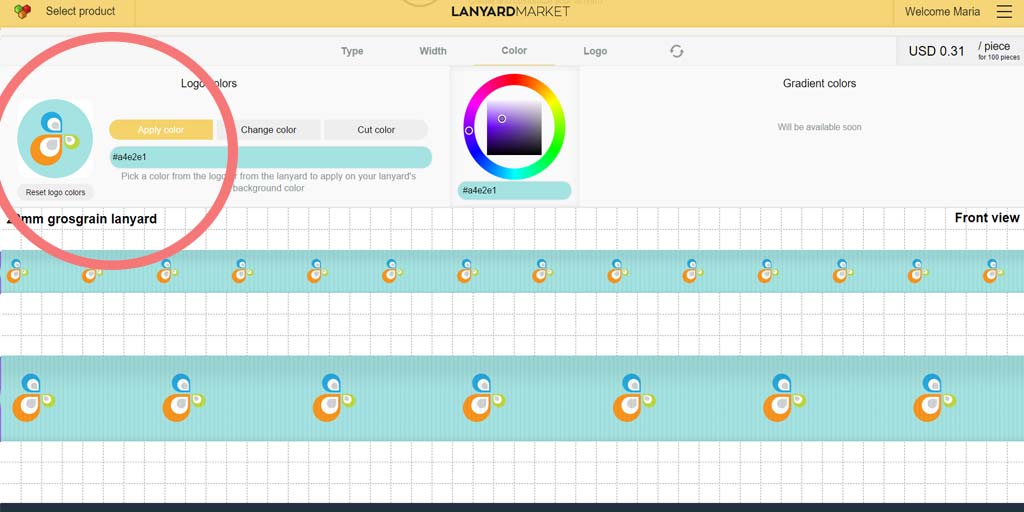The image size is (1024, 512).
Task: Open the hamburger menu icon
Action: click(x=1004, y=12)
